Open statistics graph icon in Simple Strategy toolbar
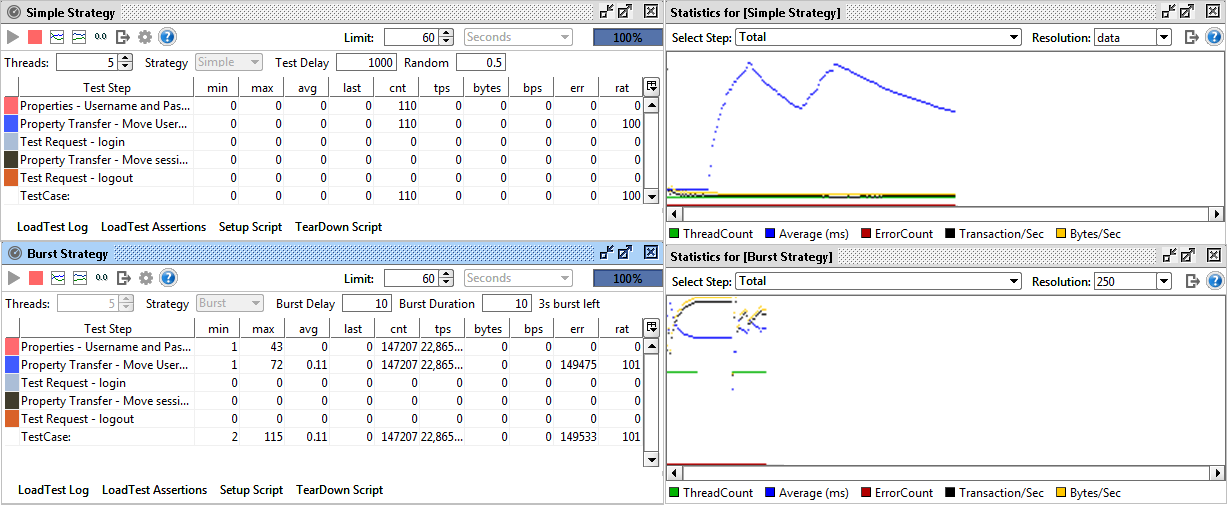 click(x=57, y=37)
